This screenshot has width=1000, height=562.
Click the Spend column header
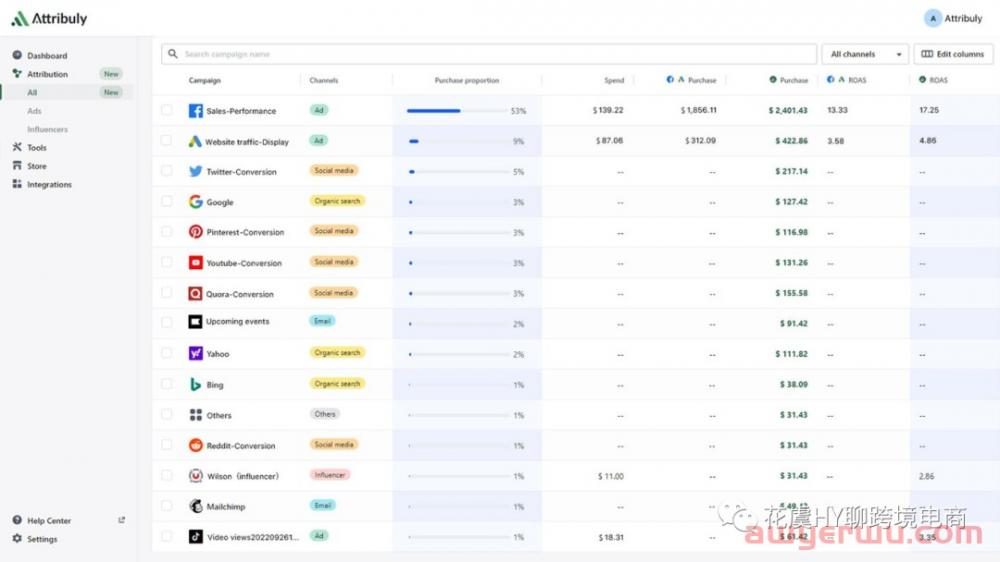click(x=614, y=80)
